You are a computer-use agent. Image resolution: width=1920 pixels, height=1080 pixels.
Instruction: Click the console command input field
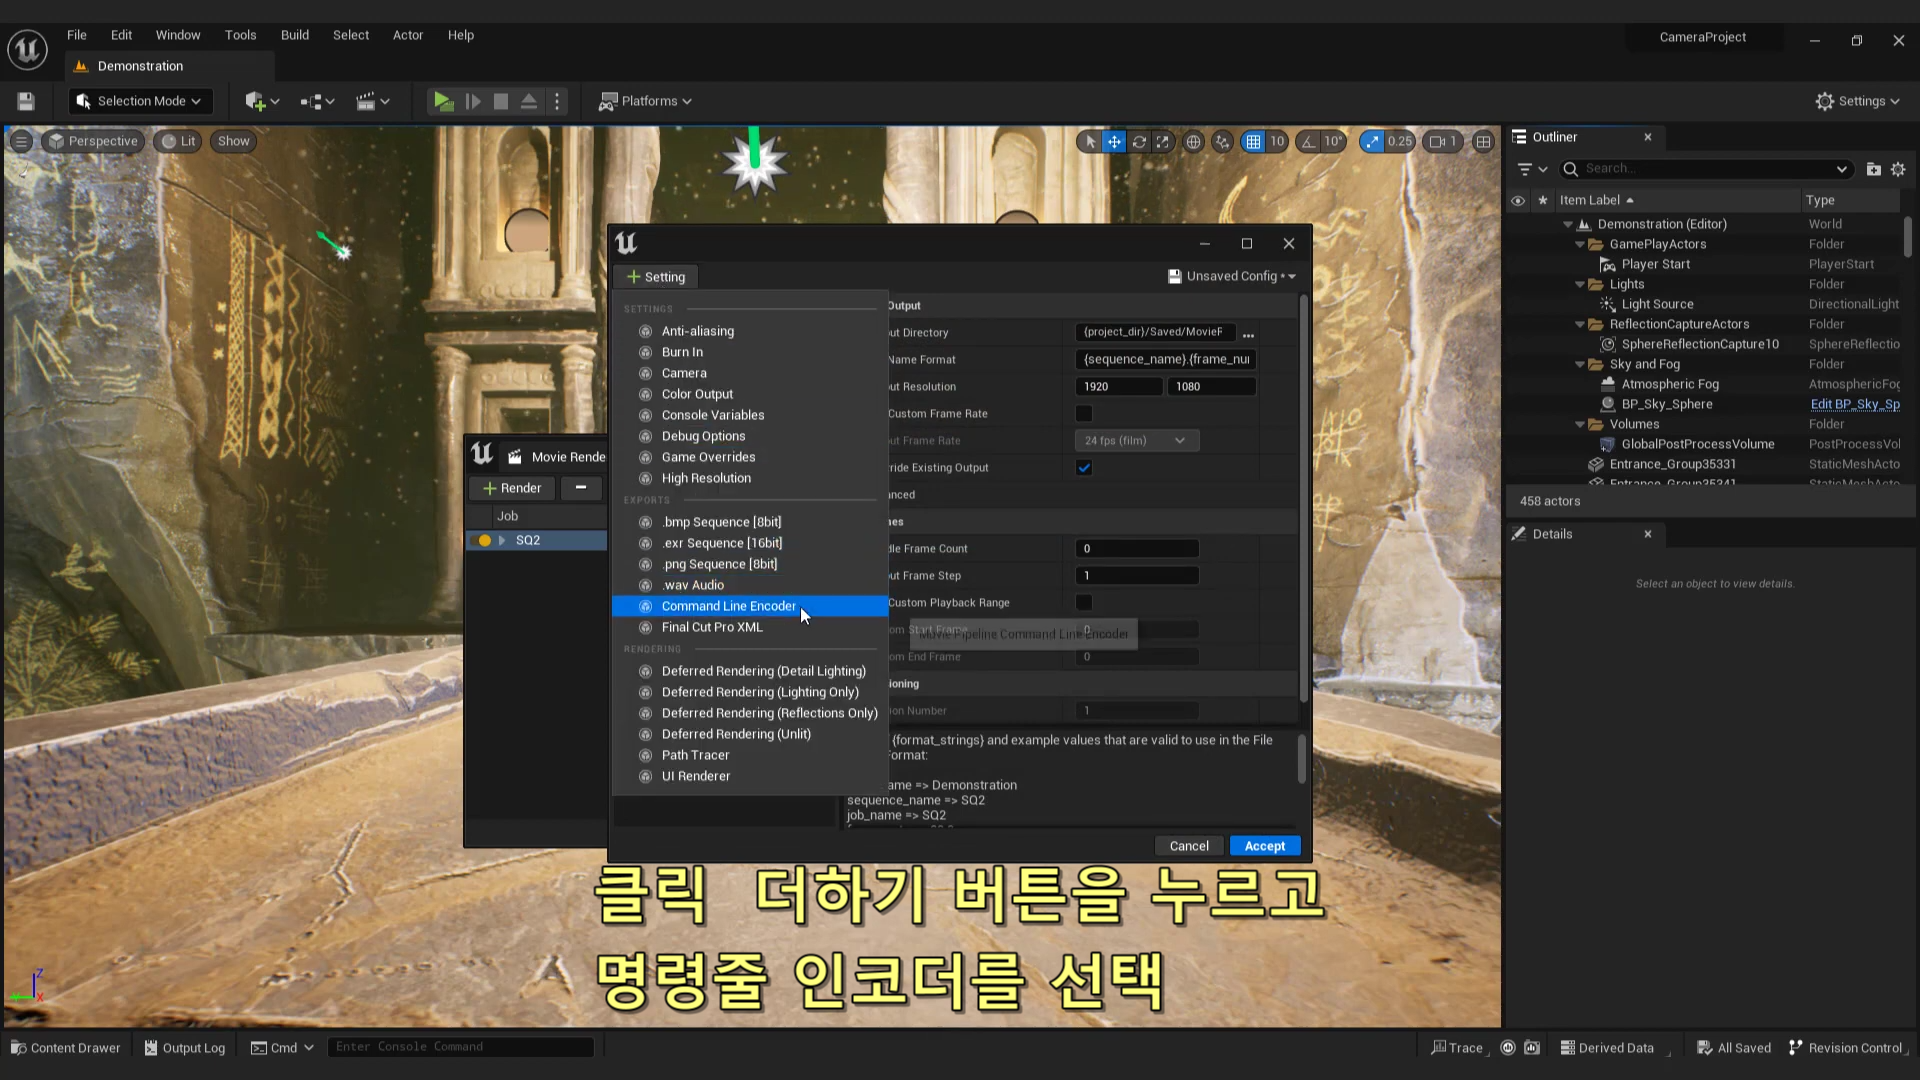pos(460,1047)
